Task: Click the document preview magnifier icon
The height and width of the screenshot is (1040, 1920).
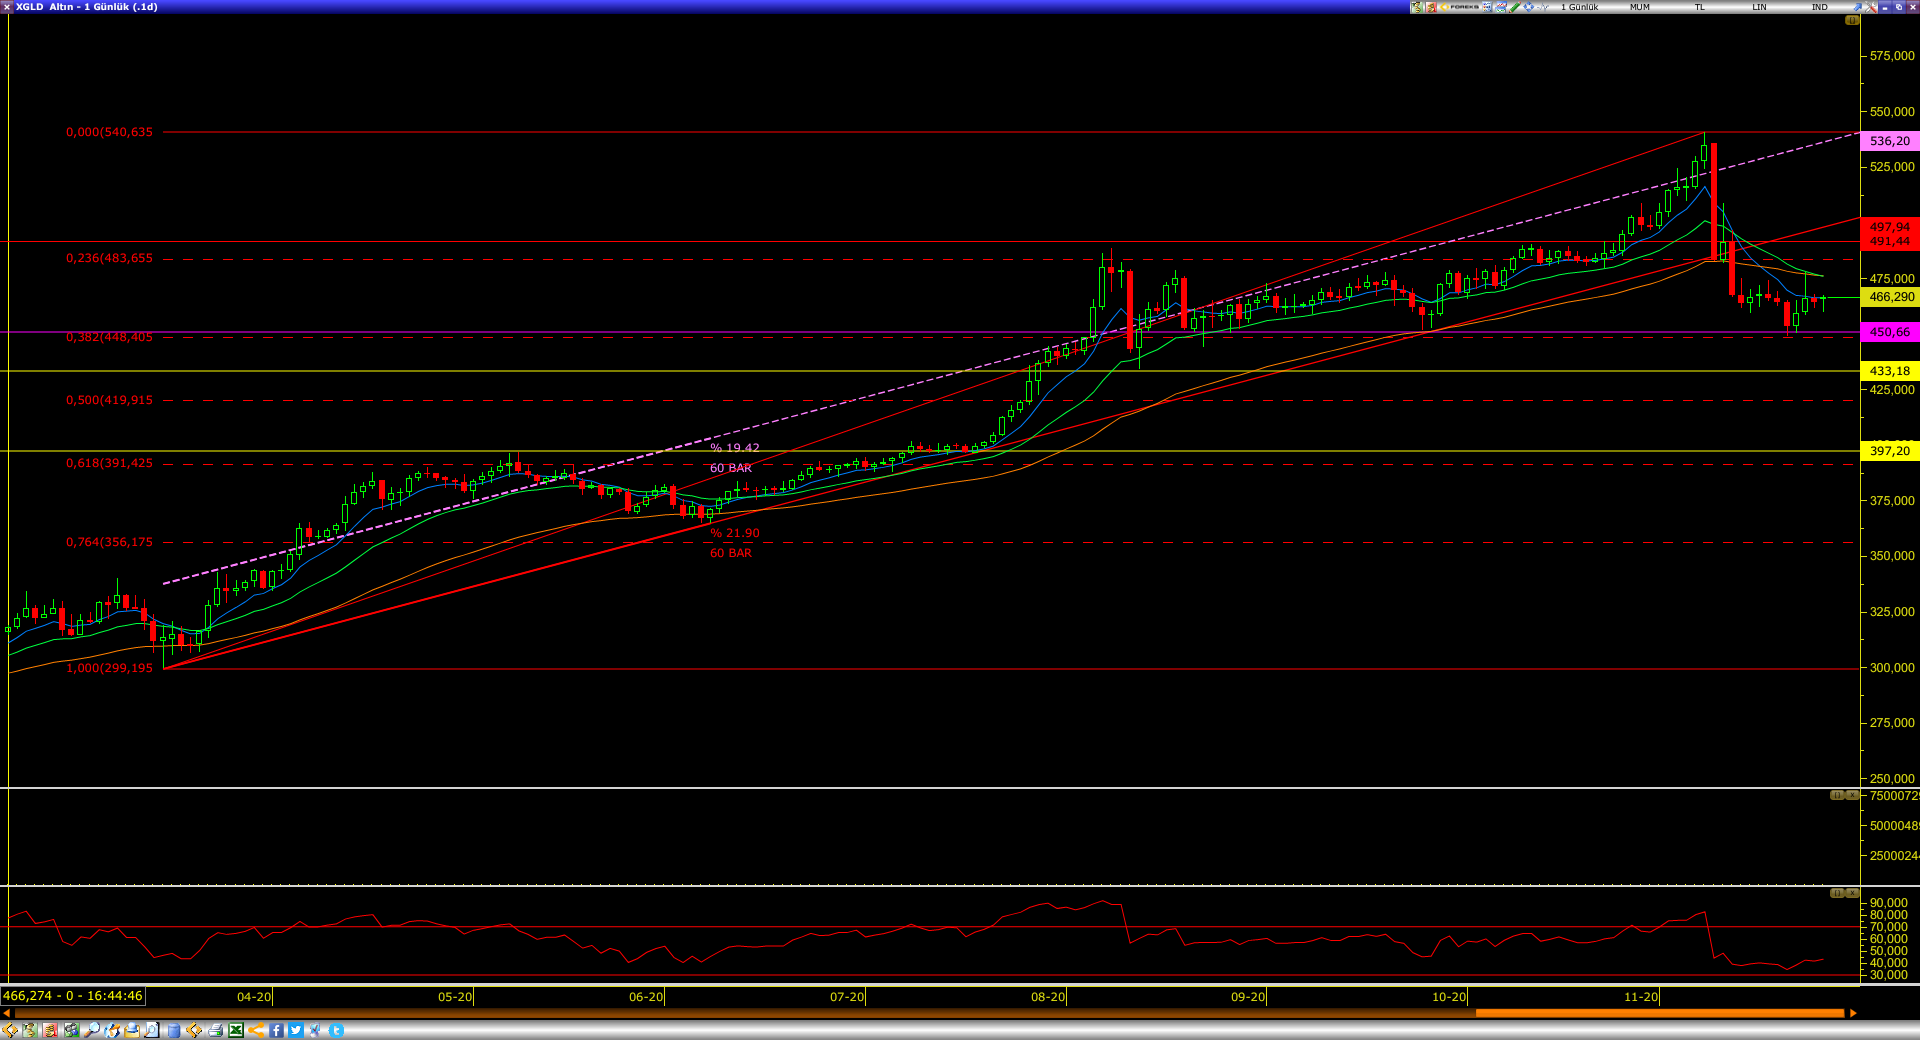Action: (x=152, y=1030)
